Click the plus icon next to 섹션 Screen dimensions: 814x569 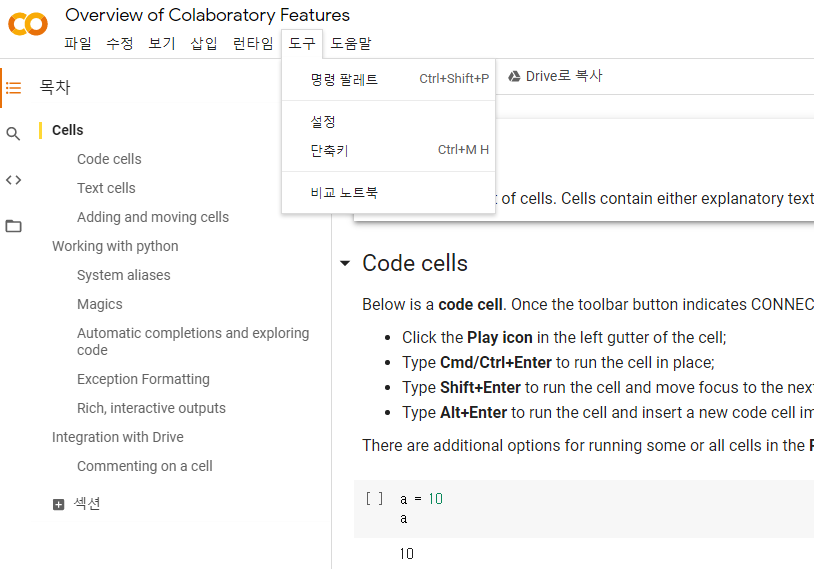click(59, 504)
